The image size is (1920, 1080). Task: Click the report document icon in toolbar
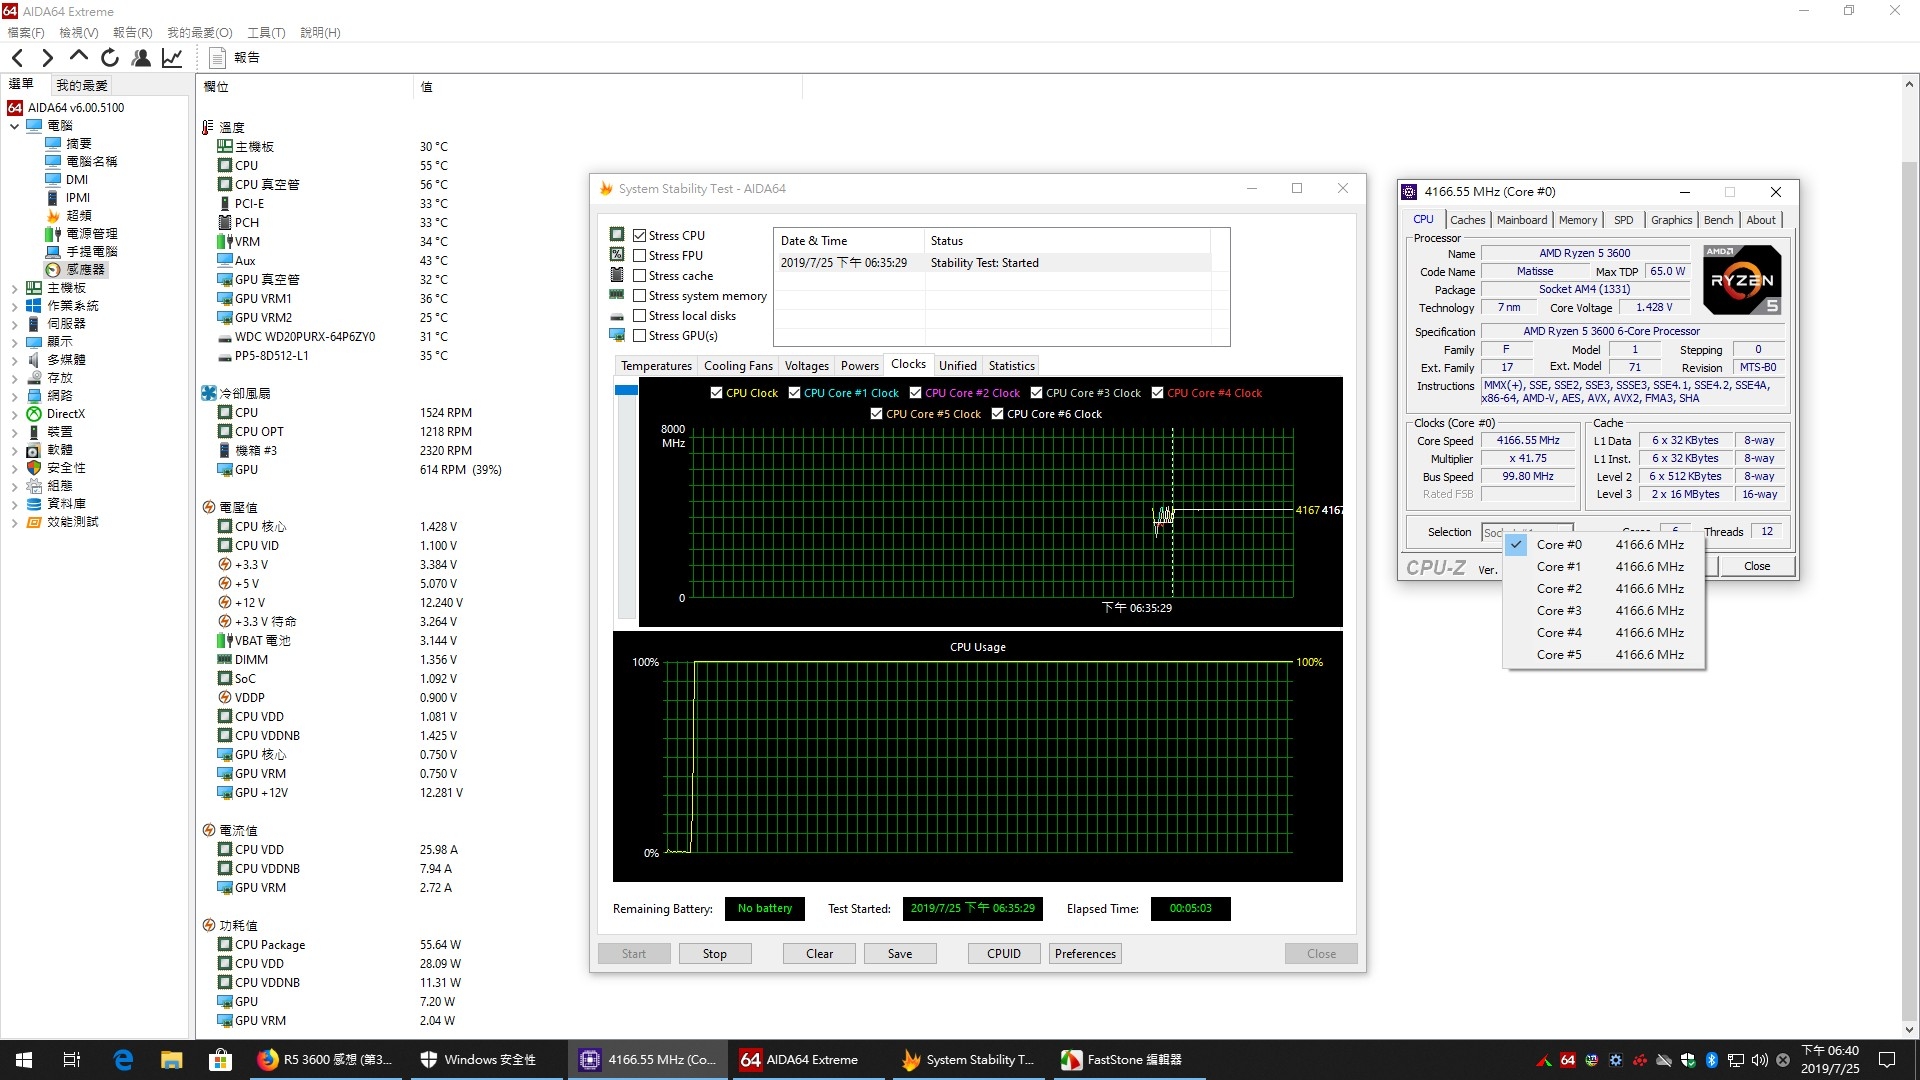point(217,58)
